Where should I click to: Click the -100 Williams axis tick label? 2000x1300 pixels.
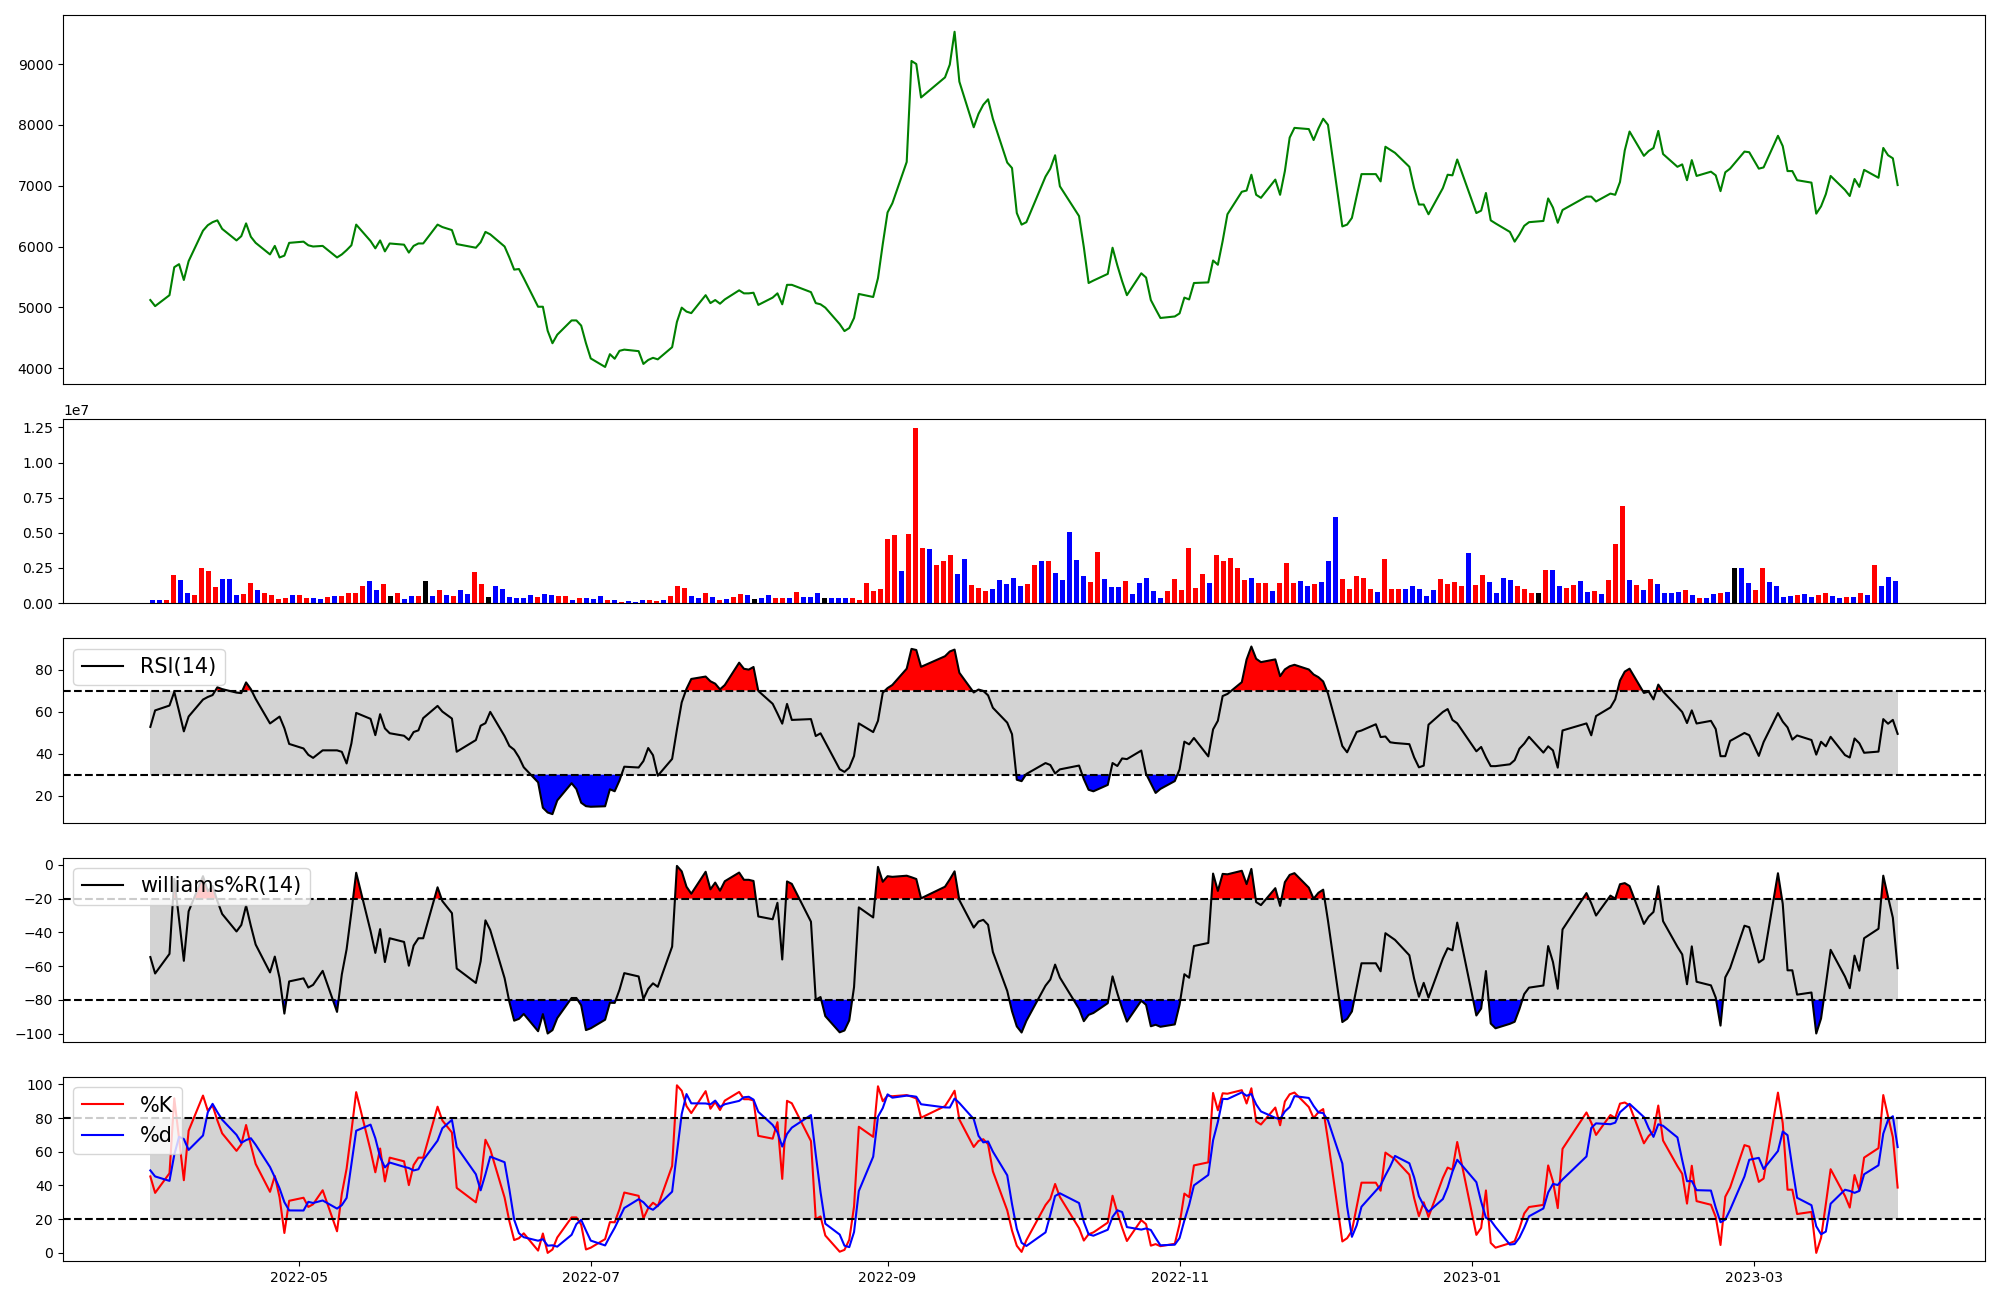point(33,1034)
